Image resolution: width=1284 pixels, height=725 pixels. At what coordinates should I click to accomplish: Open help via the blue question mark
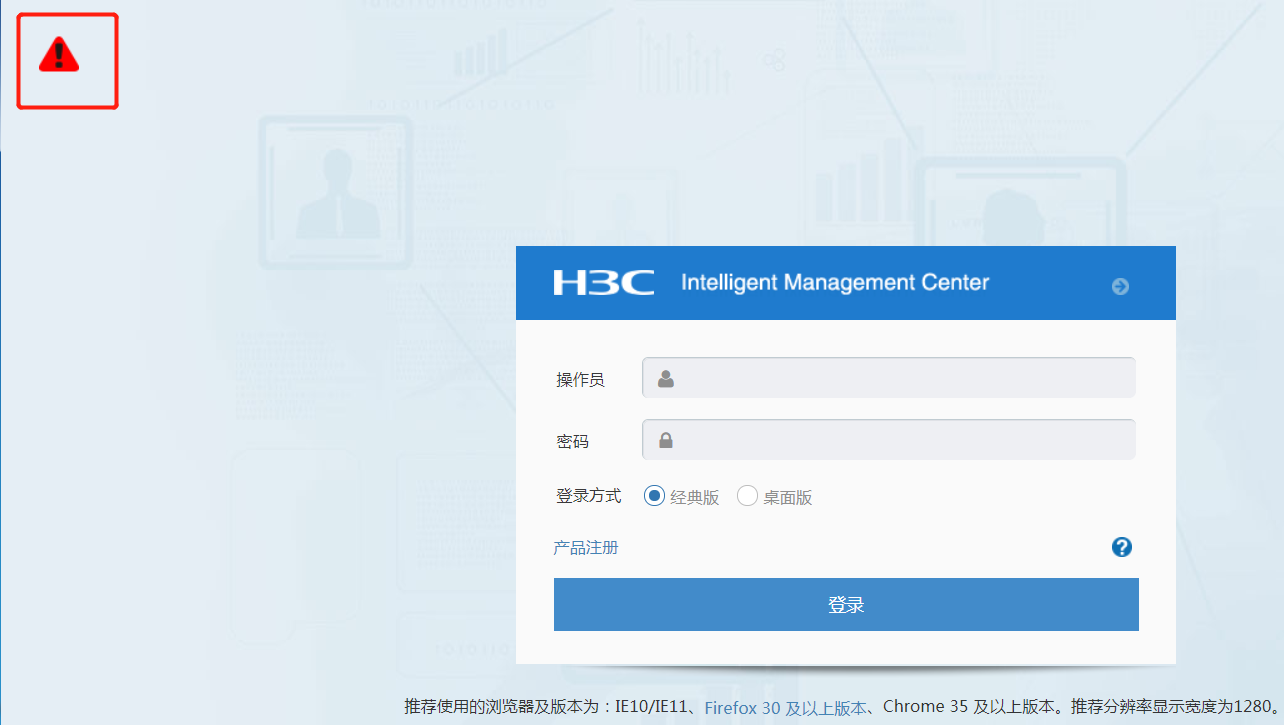click(x=1121, y=547)
